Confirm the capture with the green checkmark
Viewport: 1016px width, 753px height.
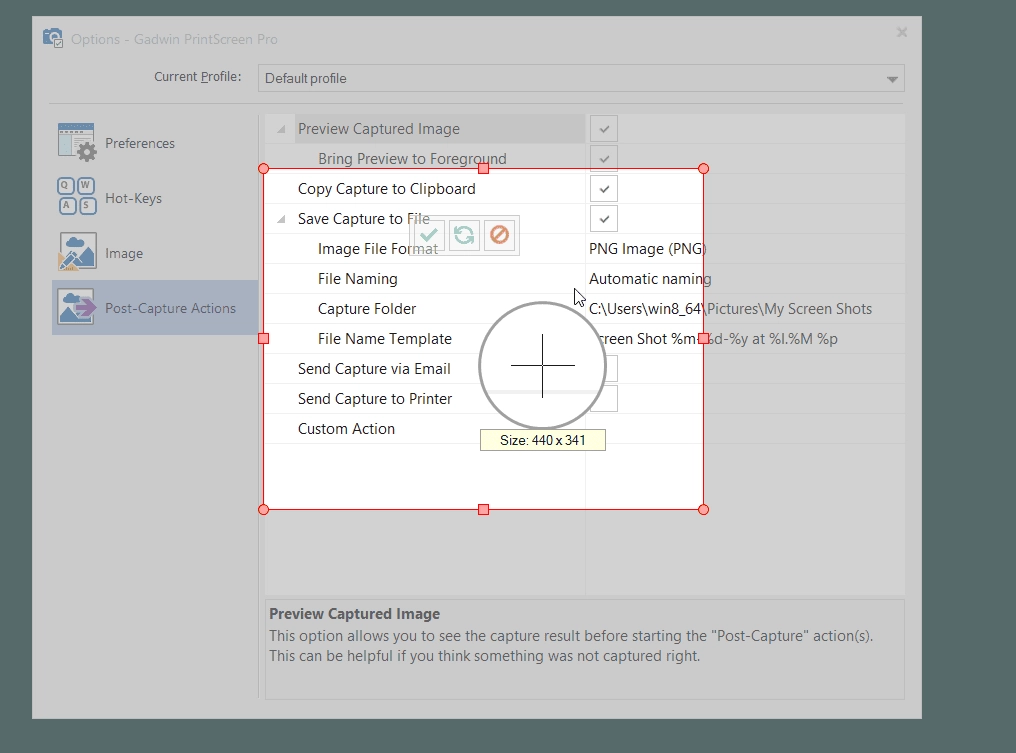pyautogui.click(x=428, y=235)
